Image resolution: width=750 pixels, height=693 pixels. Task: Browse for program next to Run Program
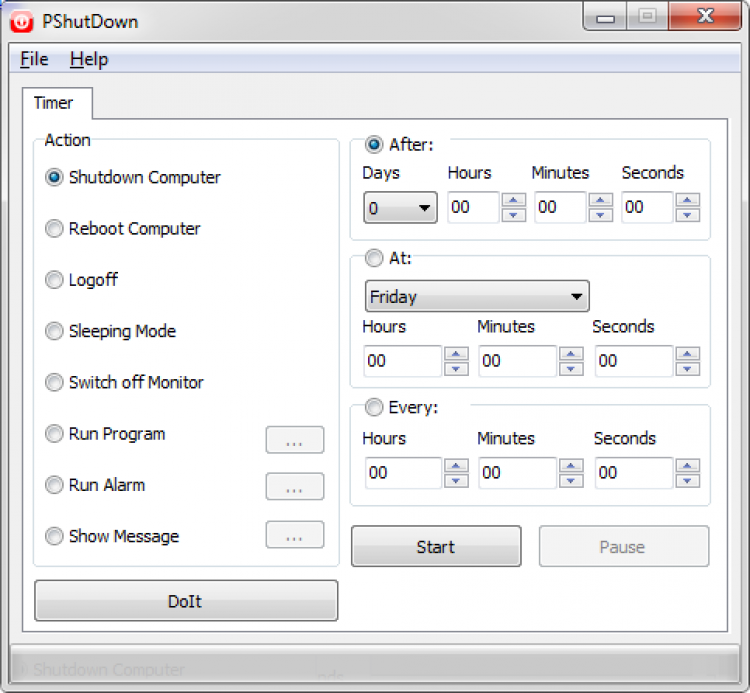[295, 440]
